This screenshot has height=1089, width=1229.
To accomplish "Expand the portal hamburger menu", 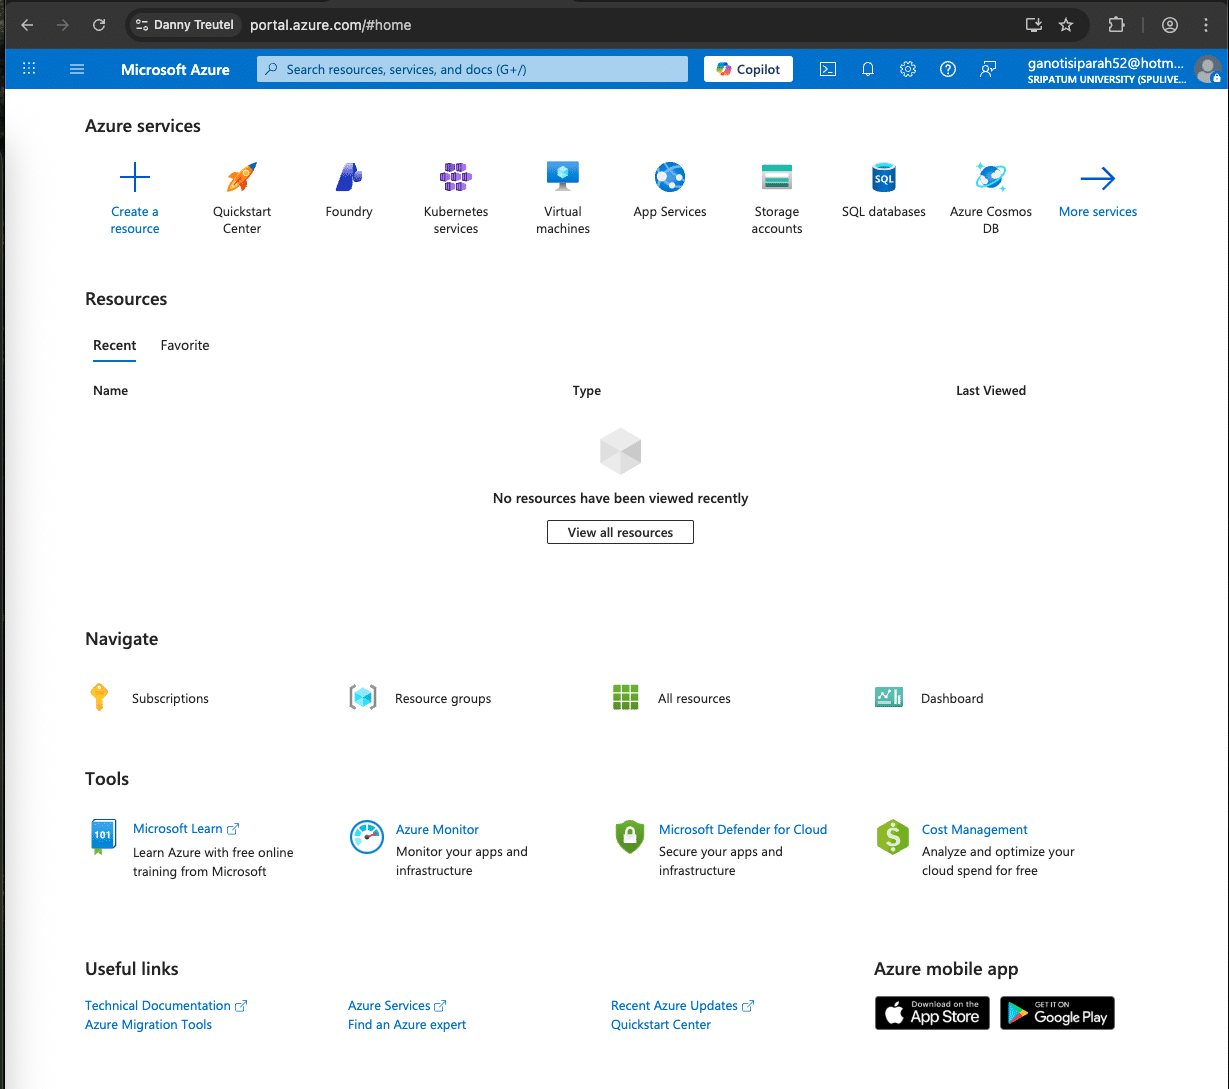I will pos(77,69).
